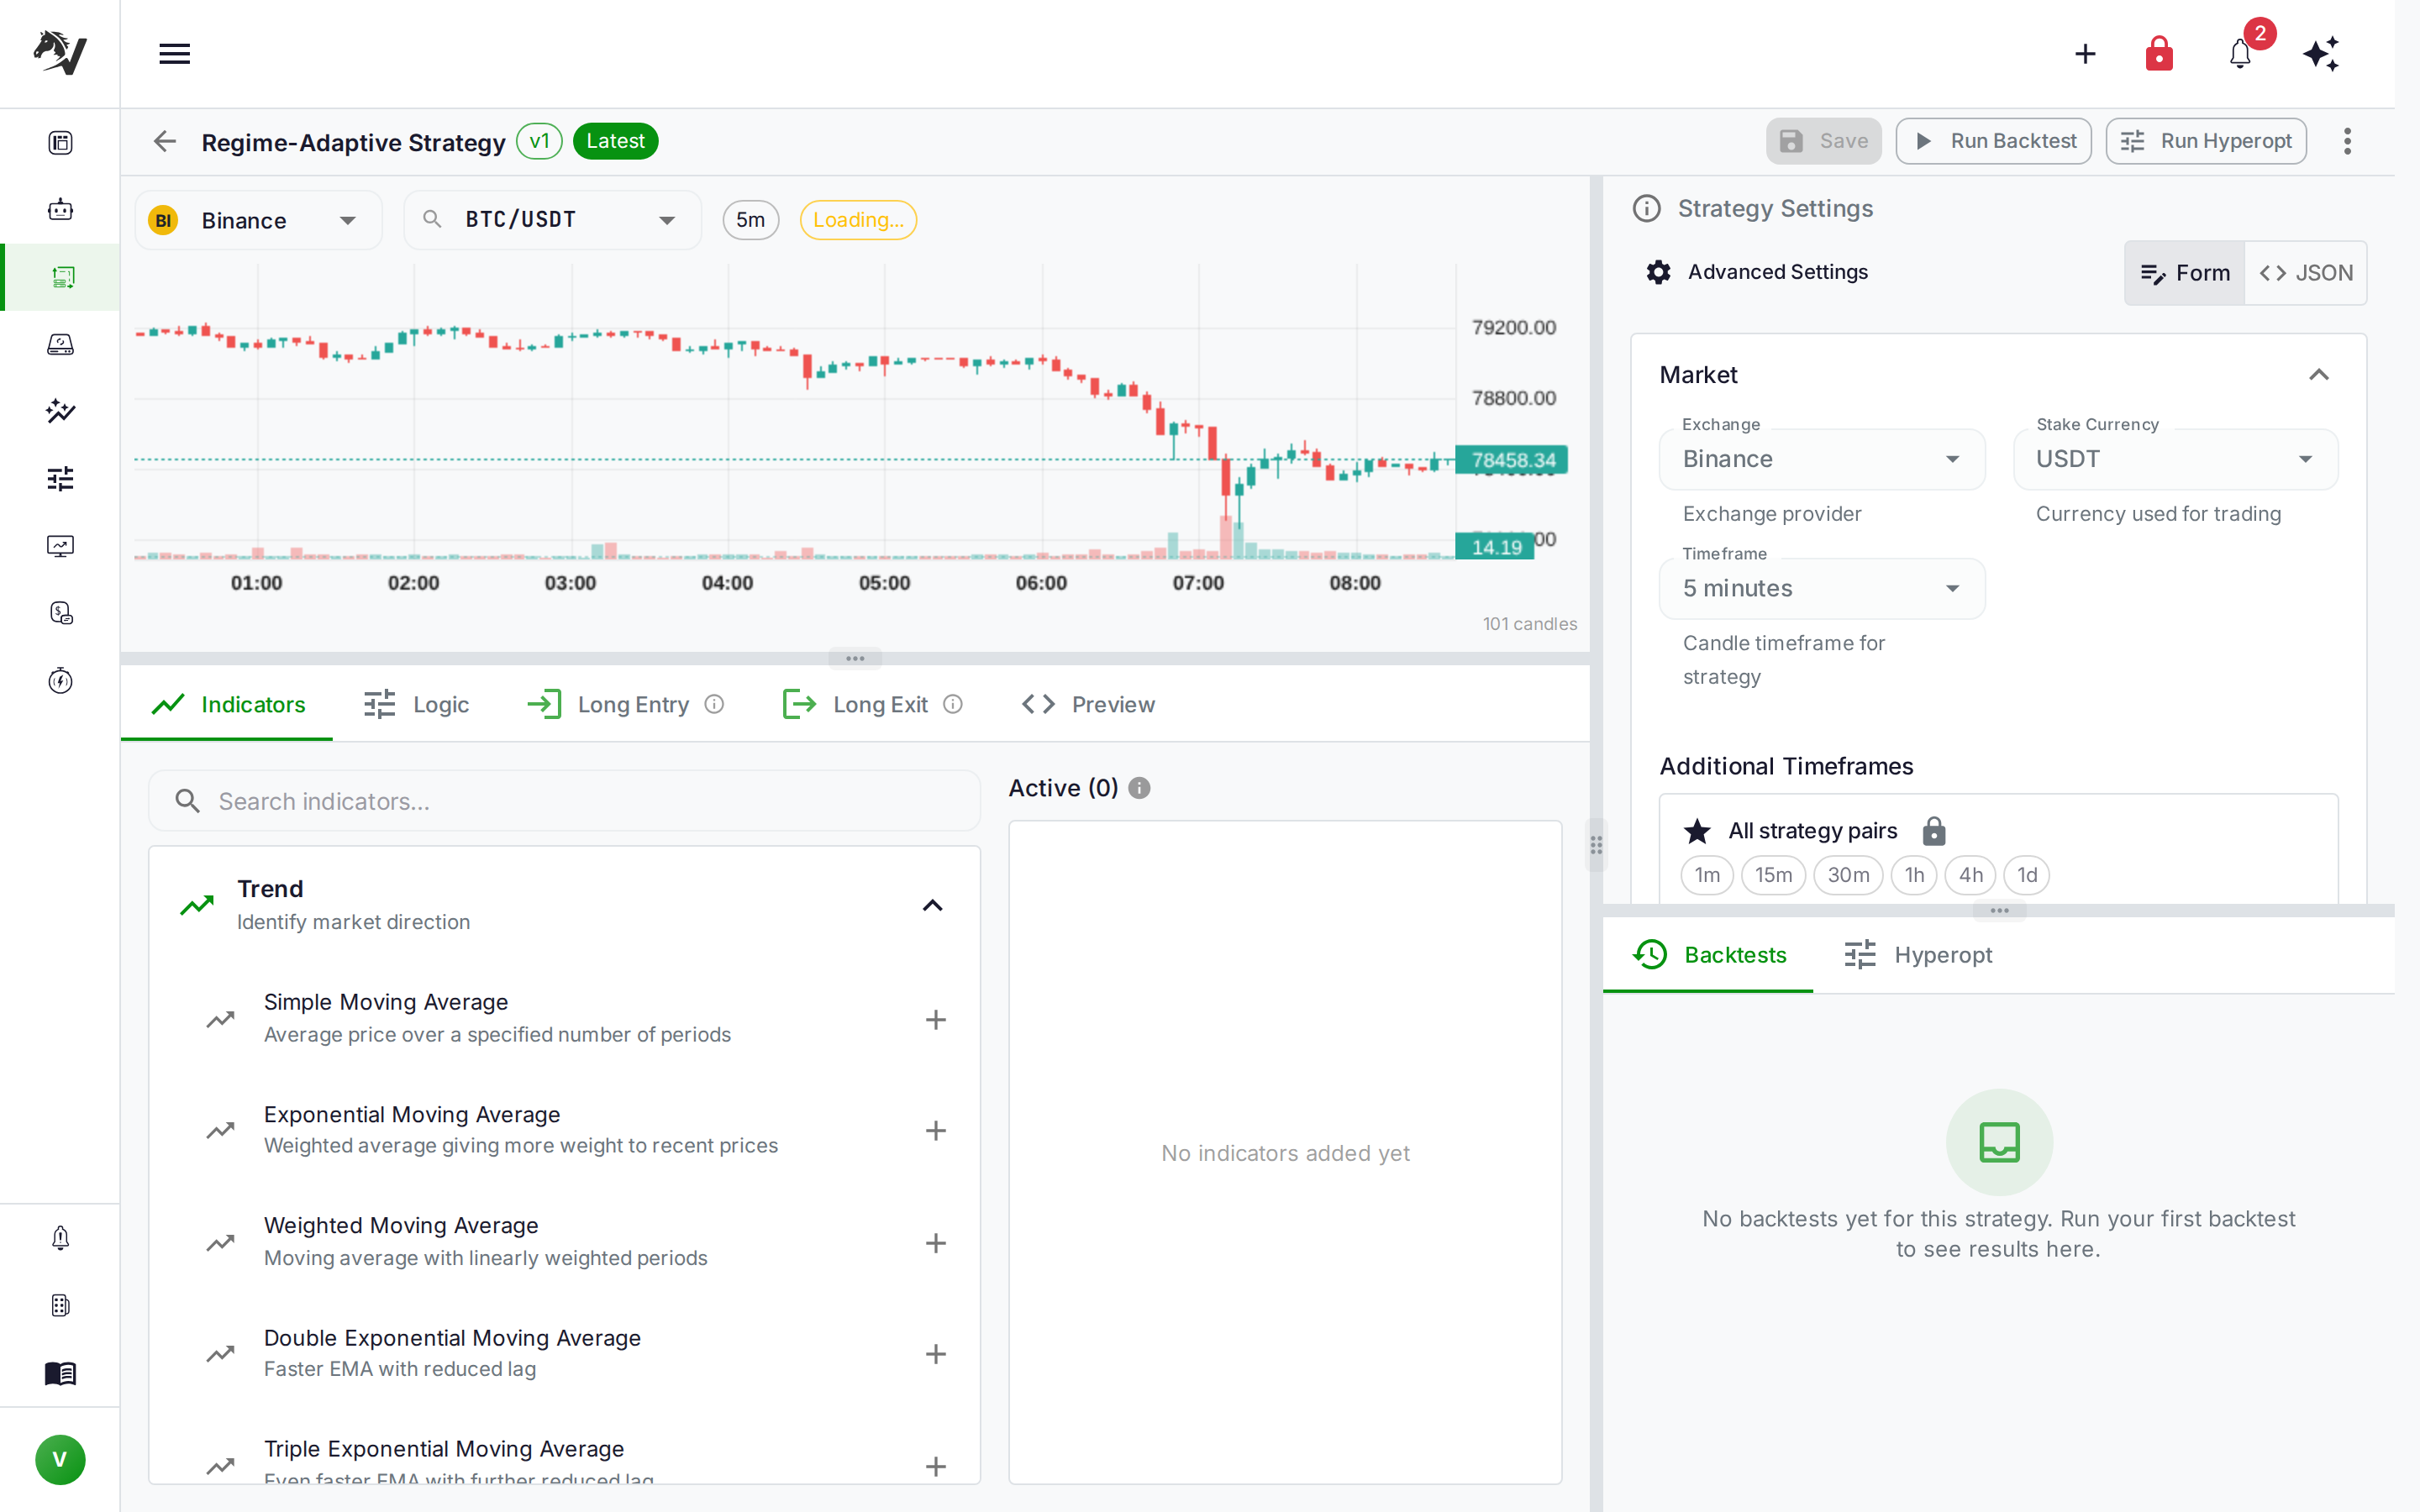This screenshot has width=2420, height=1512.
Task: Click the Strategy Settings info icon
Action: pos(1646,208)
